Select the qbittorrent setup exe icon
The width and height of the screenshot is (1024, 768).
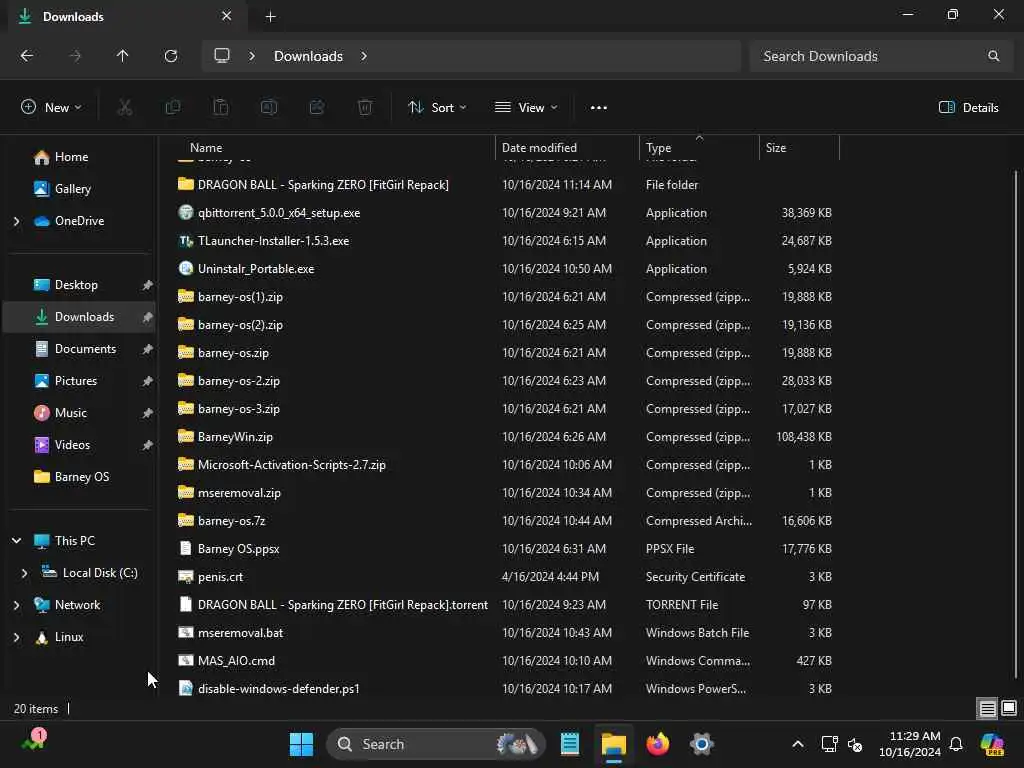pos(185,212)
